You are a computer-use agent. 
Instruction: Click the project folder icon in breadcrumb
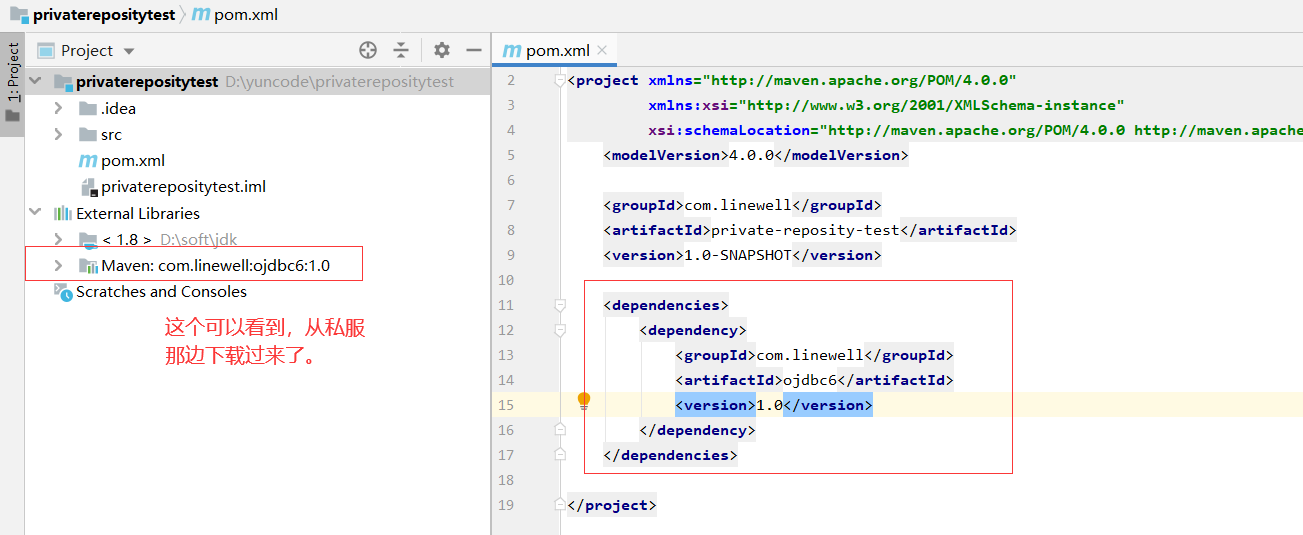click(x=18, y=15)
